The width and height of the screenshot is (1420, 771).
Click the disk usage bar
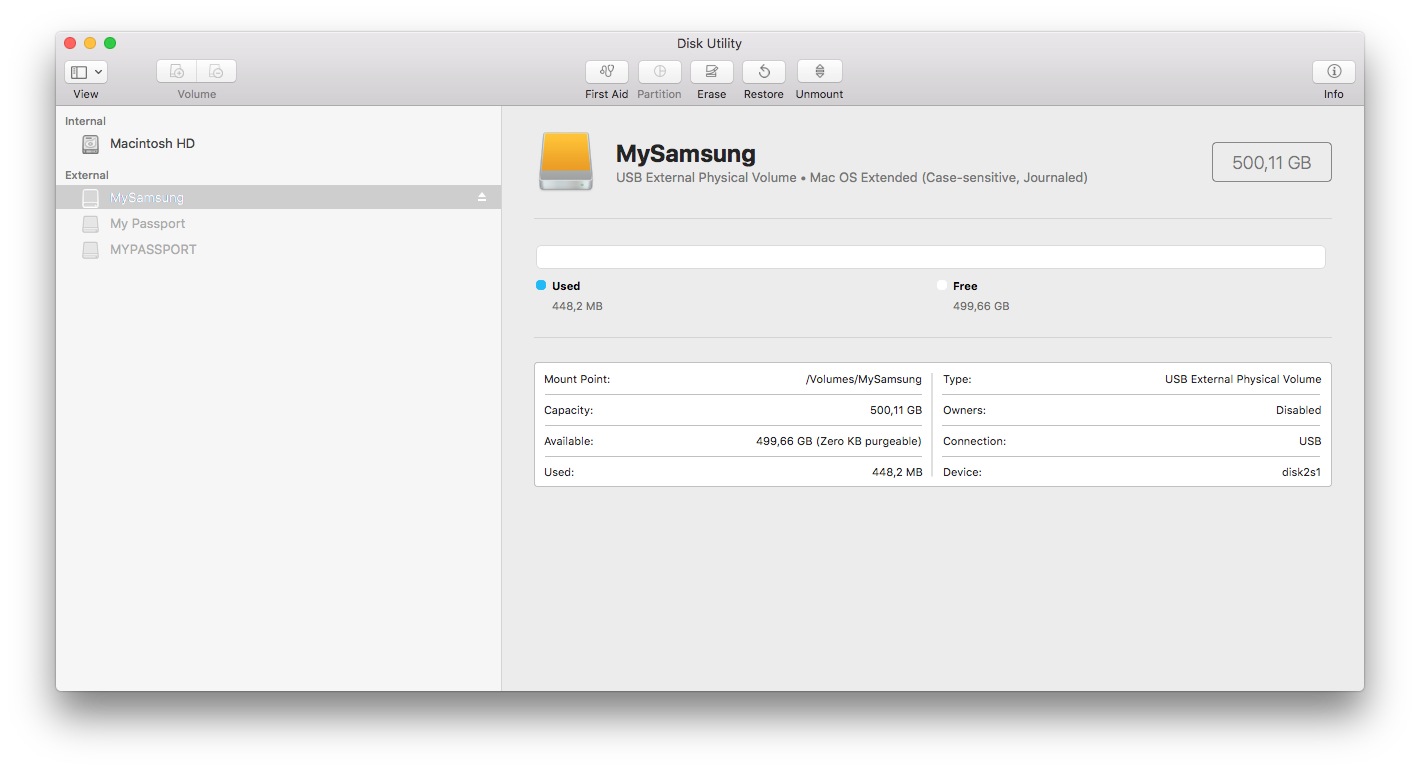click(931, 257)
